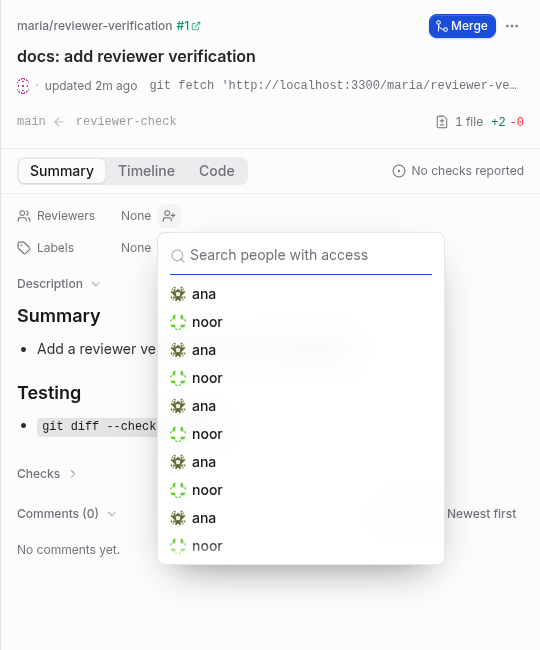Click the git fetch command text

point(333,85)
